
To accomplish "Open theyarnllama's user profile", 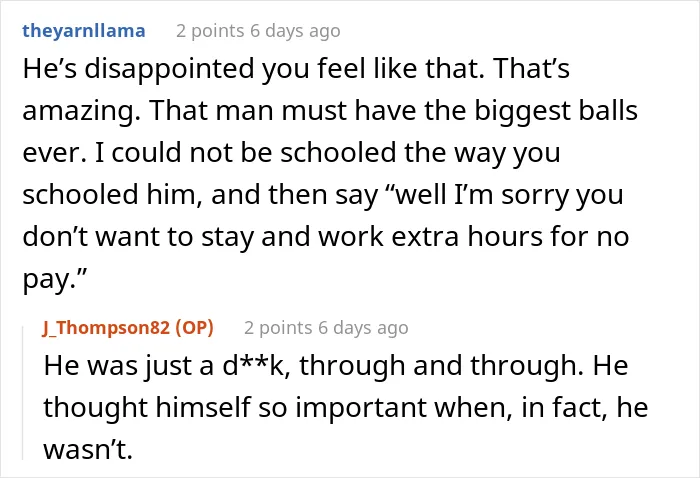I will coord(84,31).
